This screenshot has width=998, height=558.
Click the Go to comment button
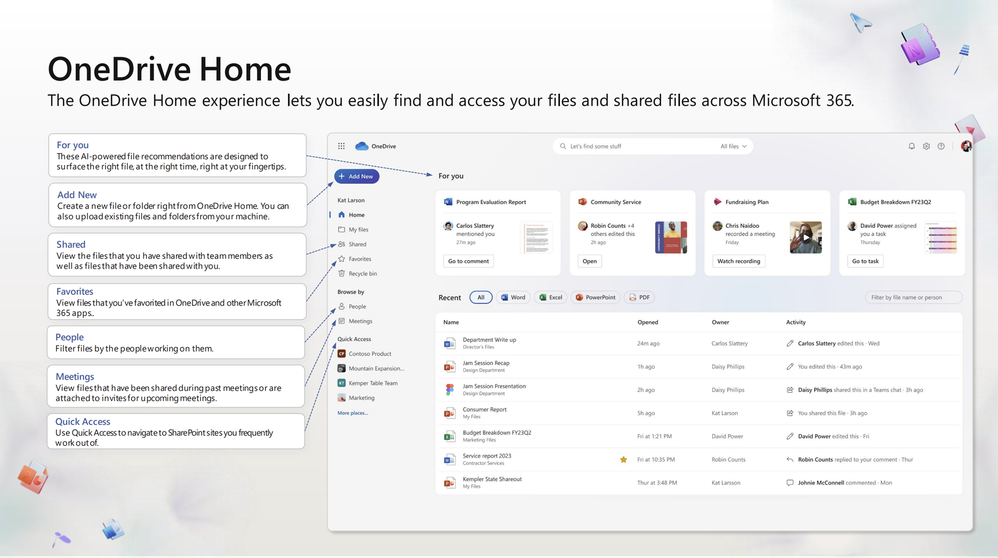pos(468,261)
